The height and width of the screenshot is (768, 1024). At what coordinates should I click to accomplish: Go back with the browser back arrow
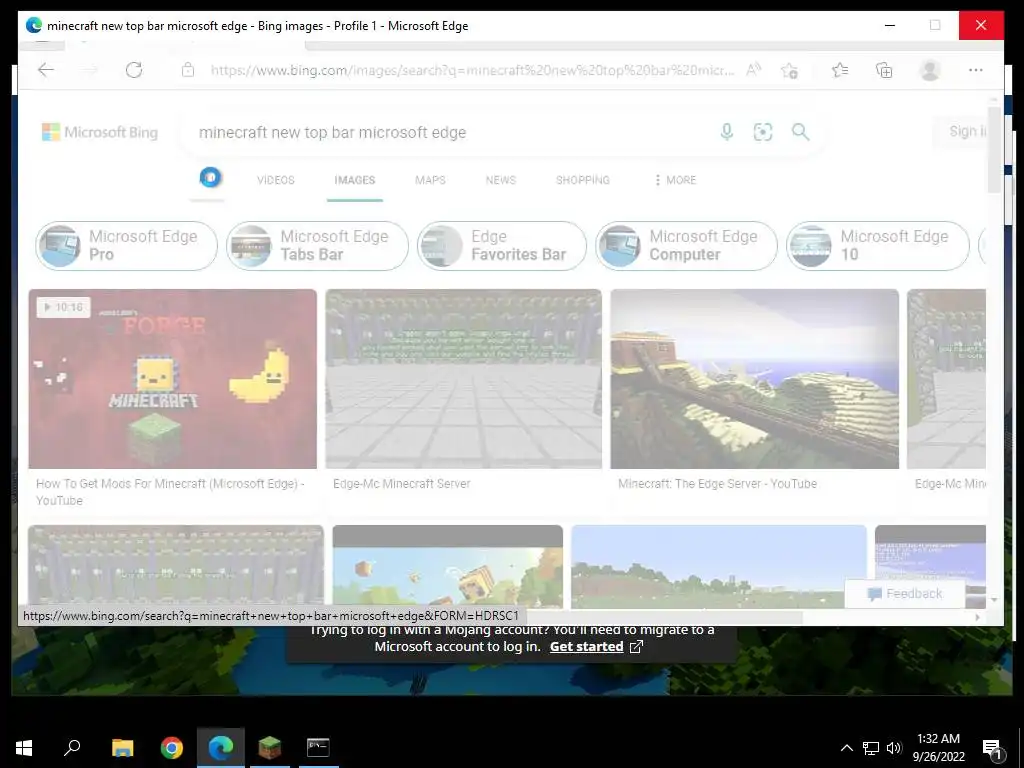click(46, 70)
